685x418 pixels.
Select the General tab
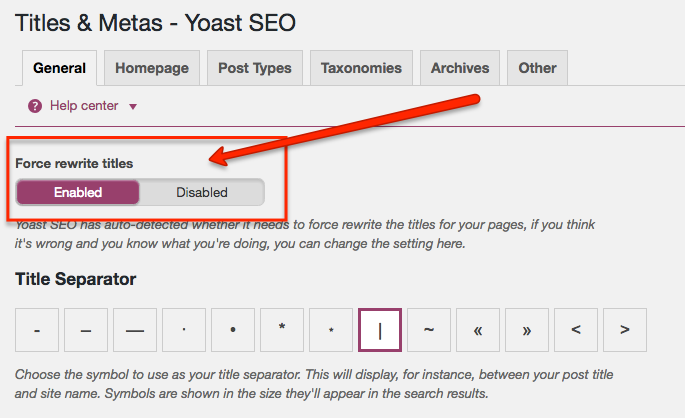click(59, 68)
